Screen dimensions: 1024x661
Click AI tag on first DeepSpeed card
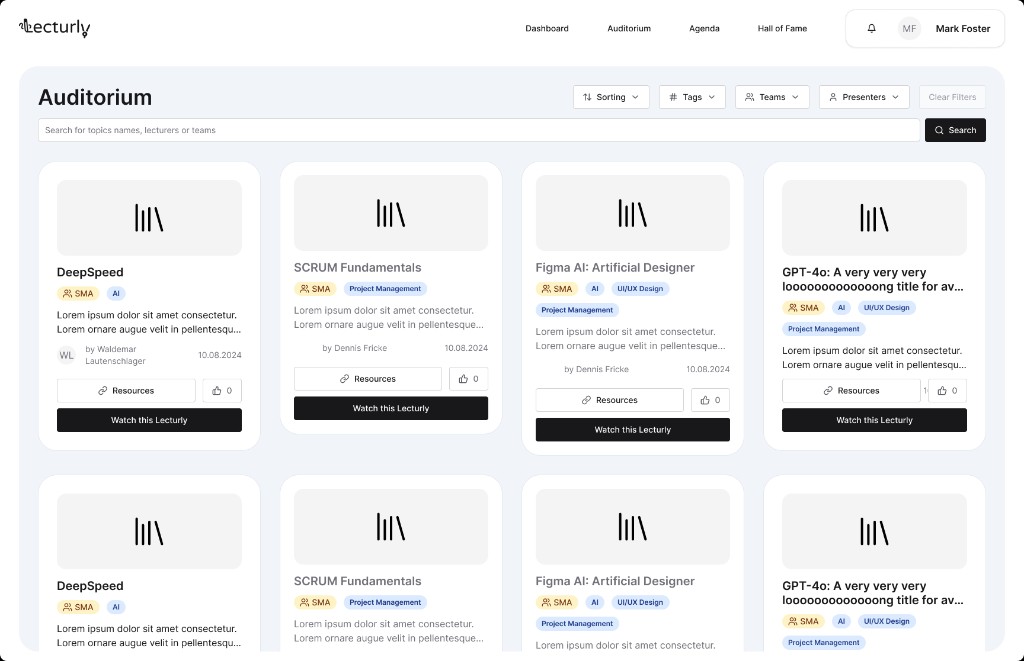116,293
